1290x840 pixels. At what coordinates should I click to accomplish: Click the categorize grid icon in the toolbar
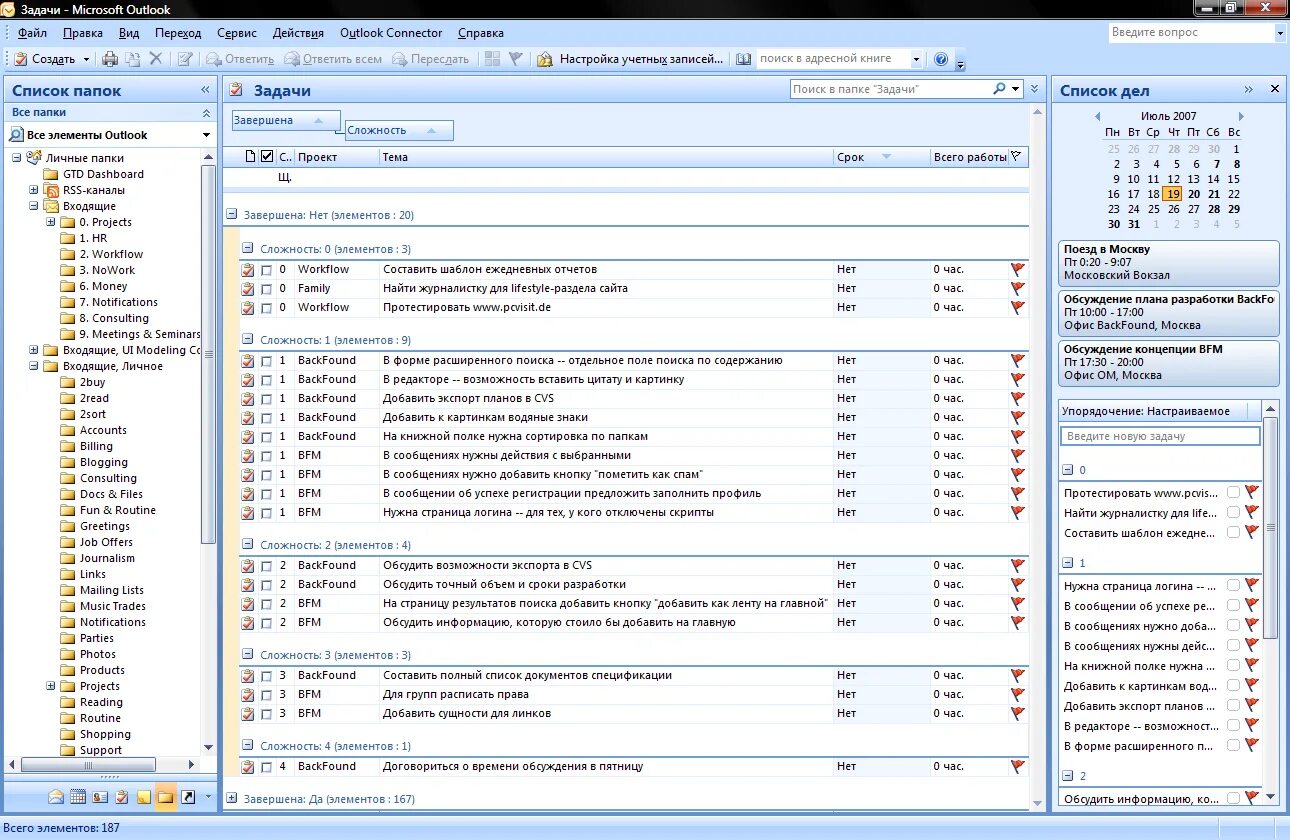click(492, 59)
